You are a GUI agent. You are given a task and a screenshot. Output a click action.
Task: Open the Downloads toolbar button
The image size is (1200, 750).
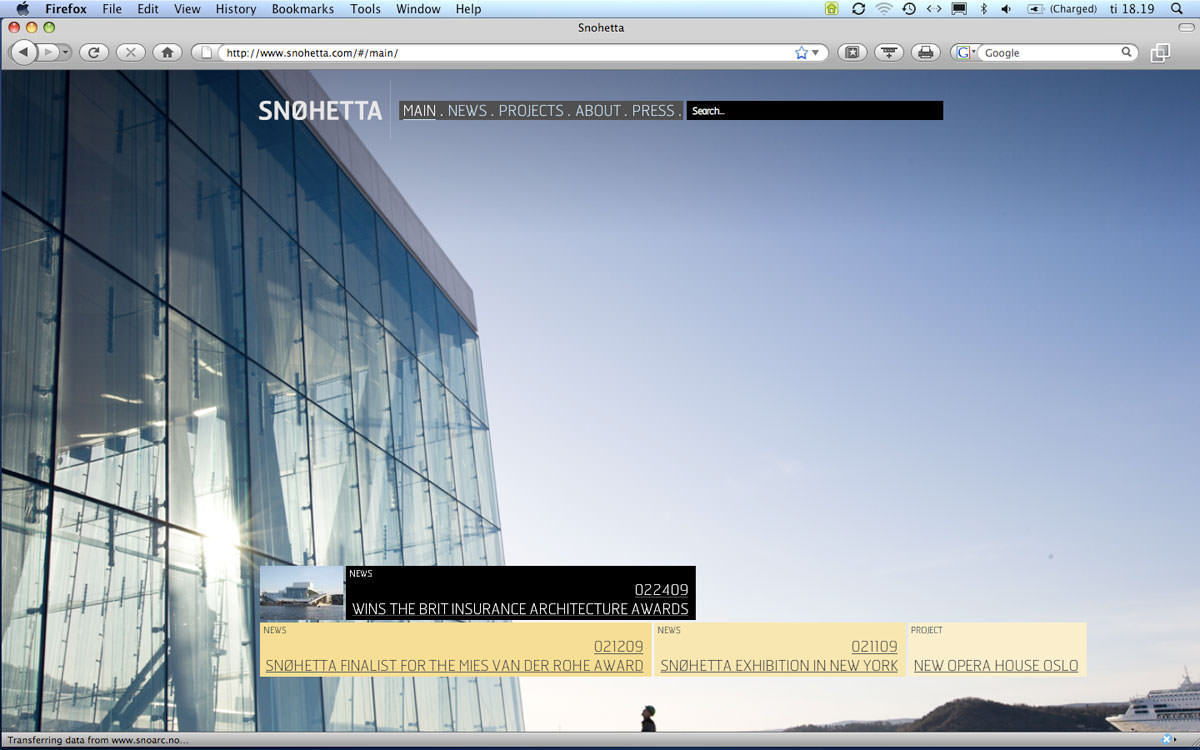coord(888,52)
